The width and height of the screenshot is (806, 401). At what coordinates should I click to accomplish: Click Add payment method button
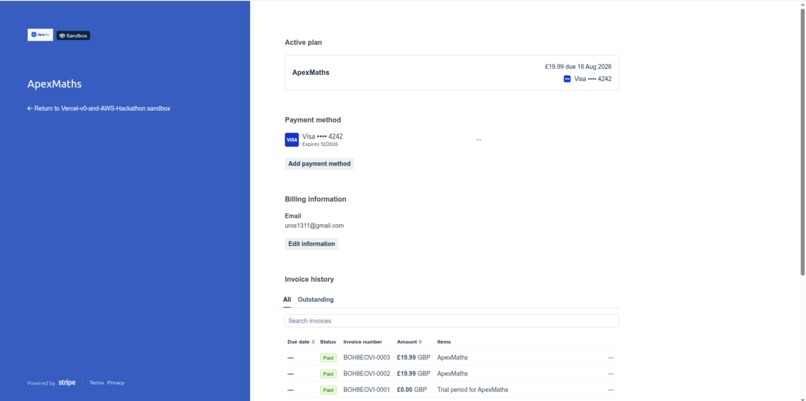[x=319, y=163]
